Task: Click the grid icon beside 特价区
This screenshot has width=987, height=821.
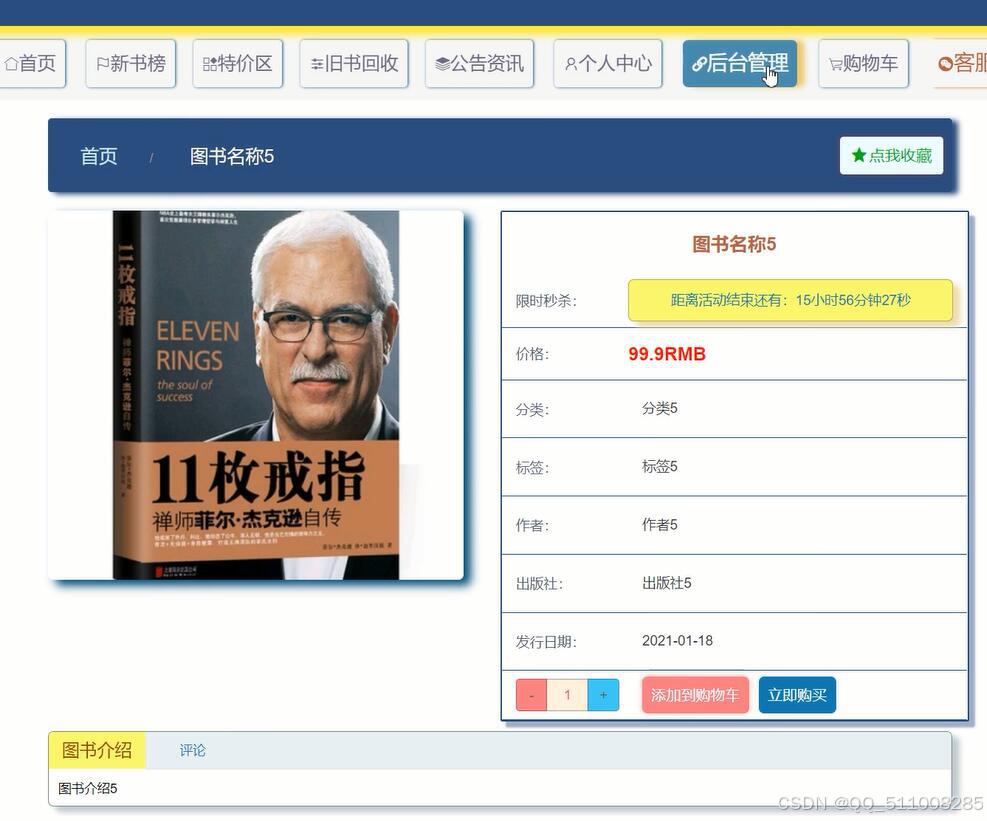Action: 210,64
